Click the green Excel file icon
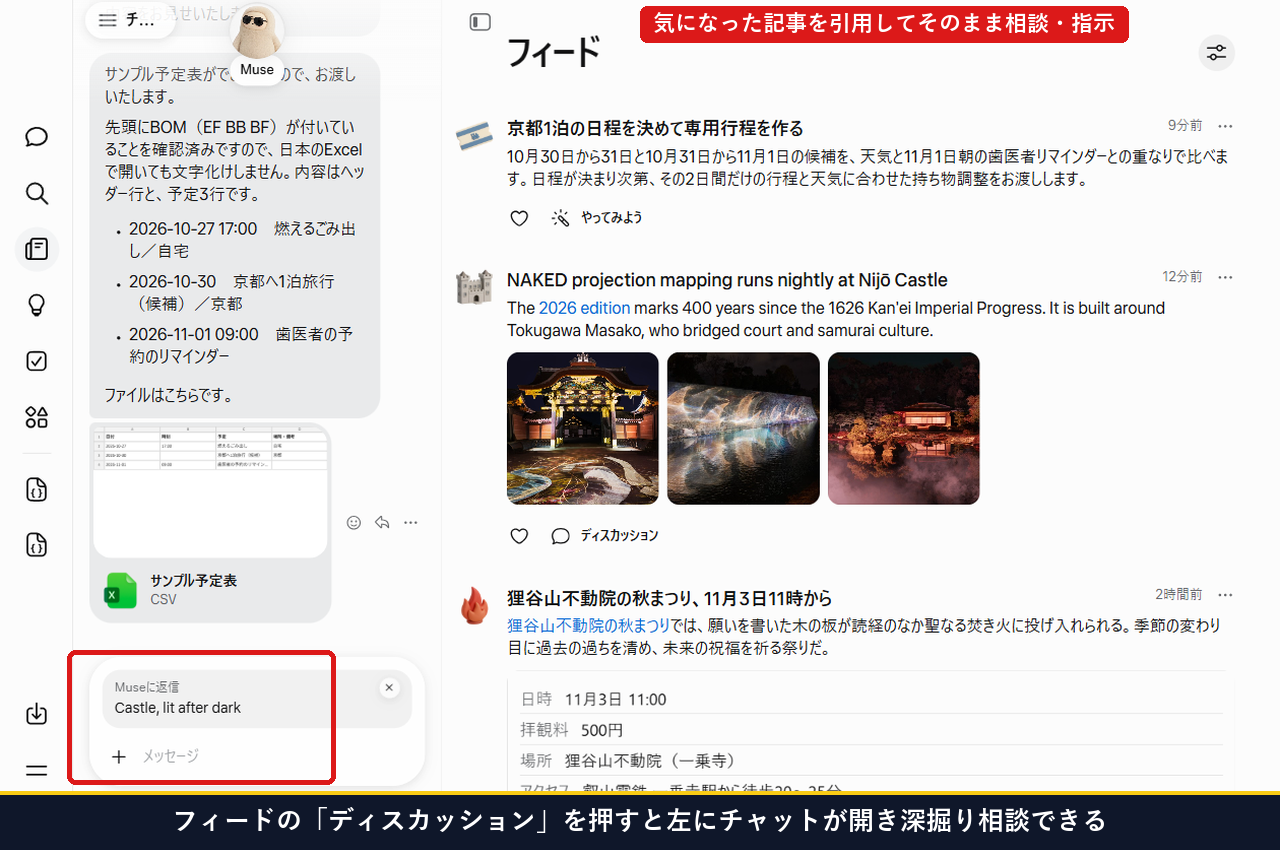The width and height of the screenshot is (1280, 850). 121,591
